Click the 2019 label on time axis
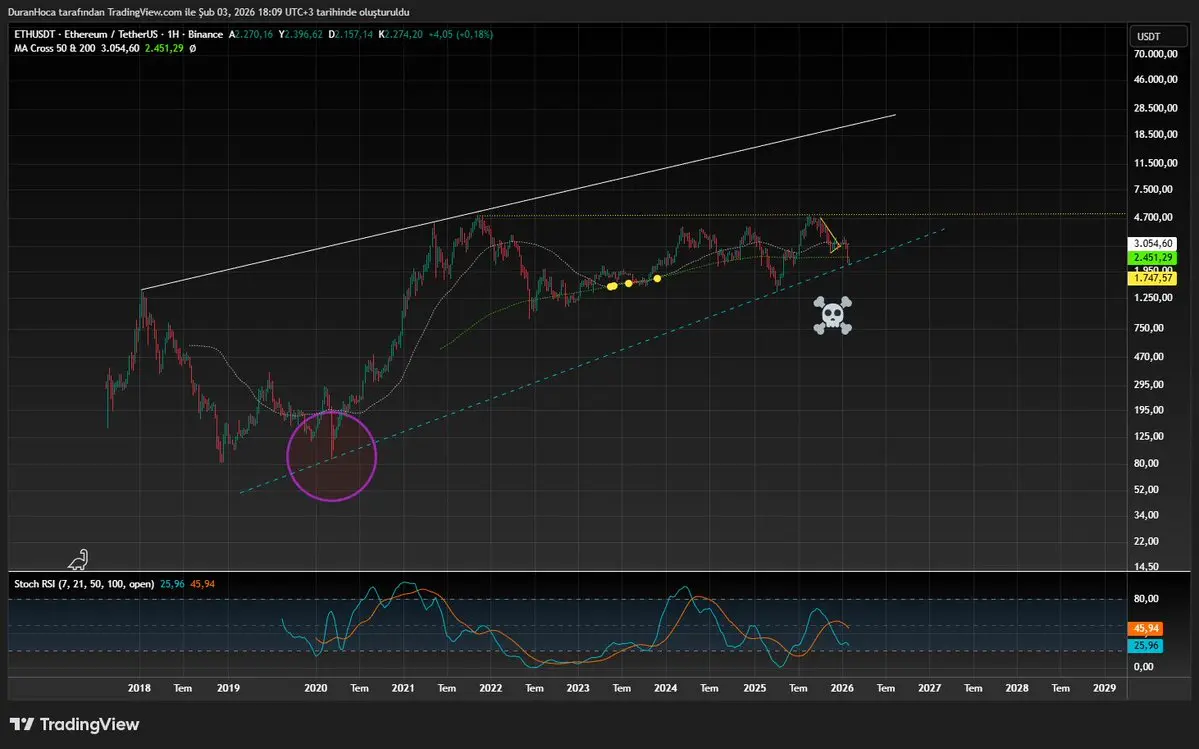 [x=228, y=688]
